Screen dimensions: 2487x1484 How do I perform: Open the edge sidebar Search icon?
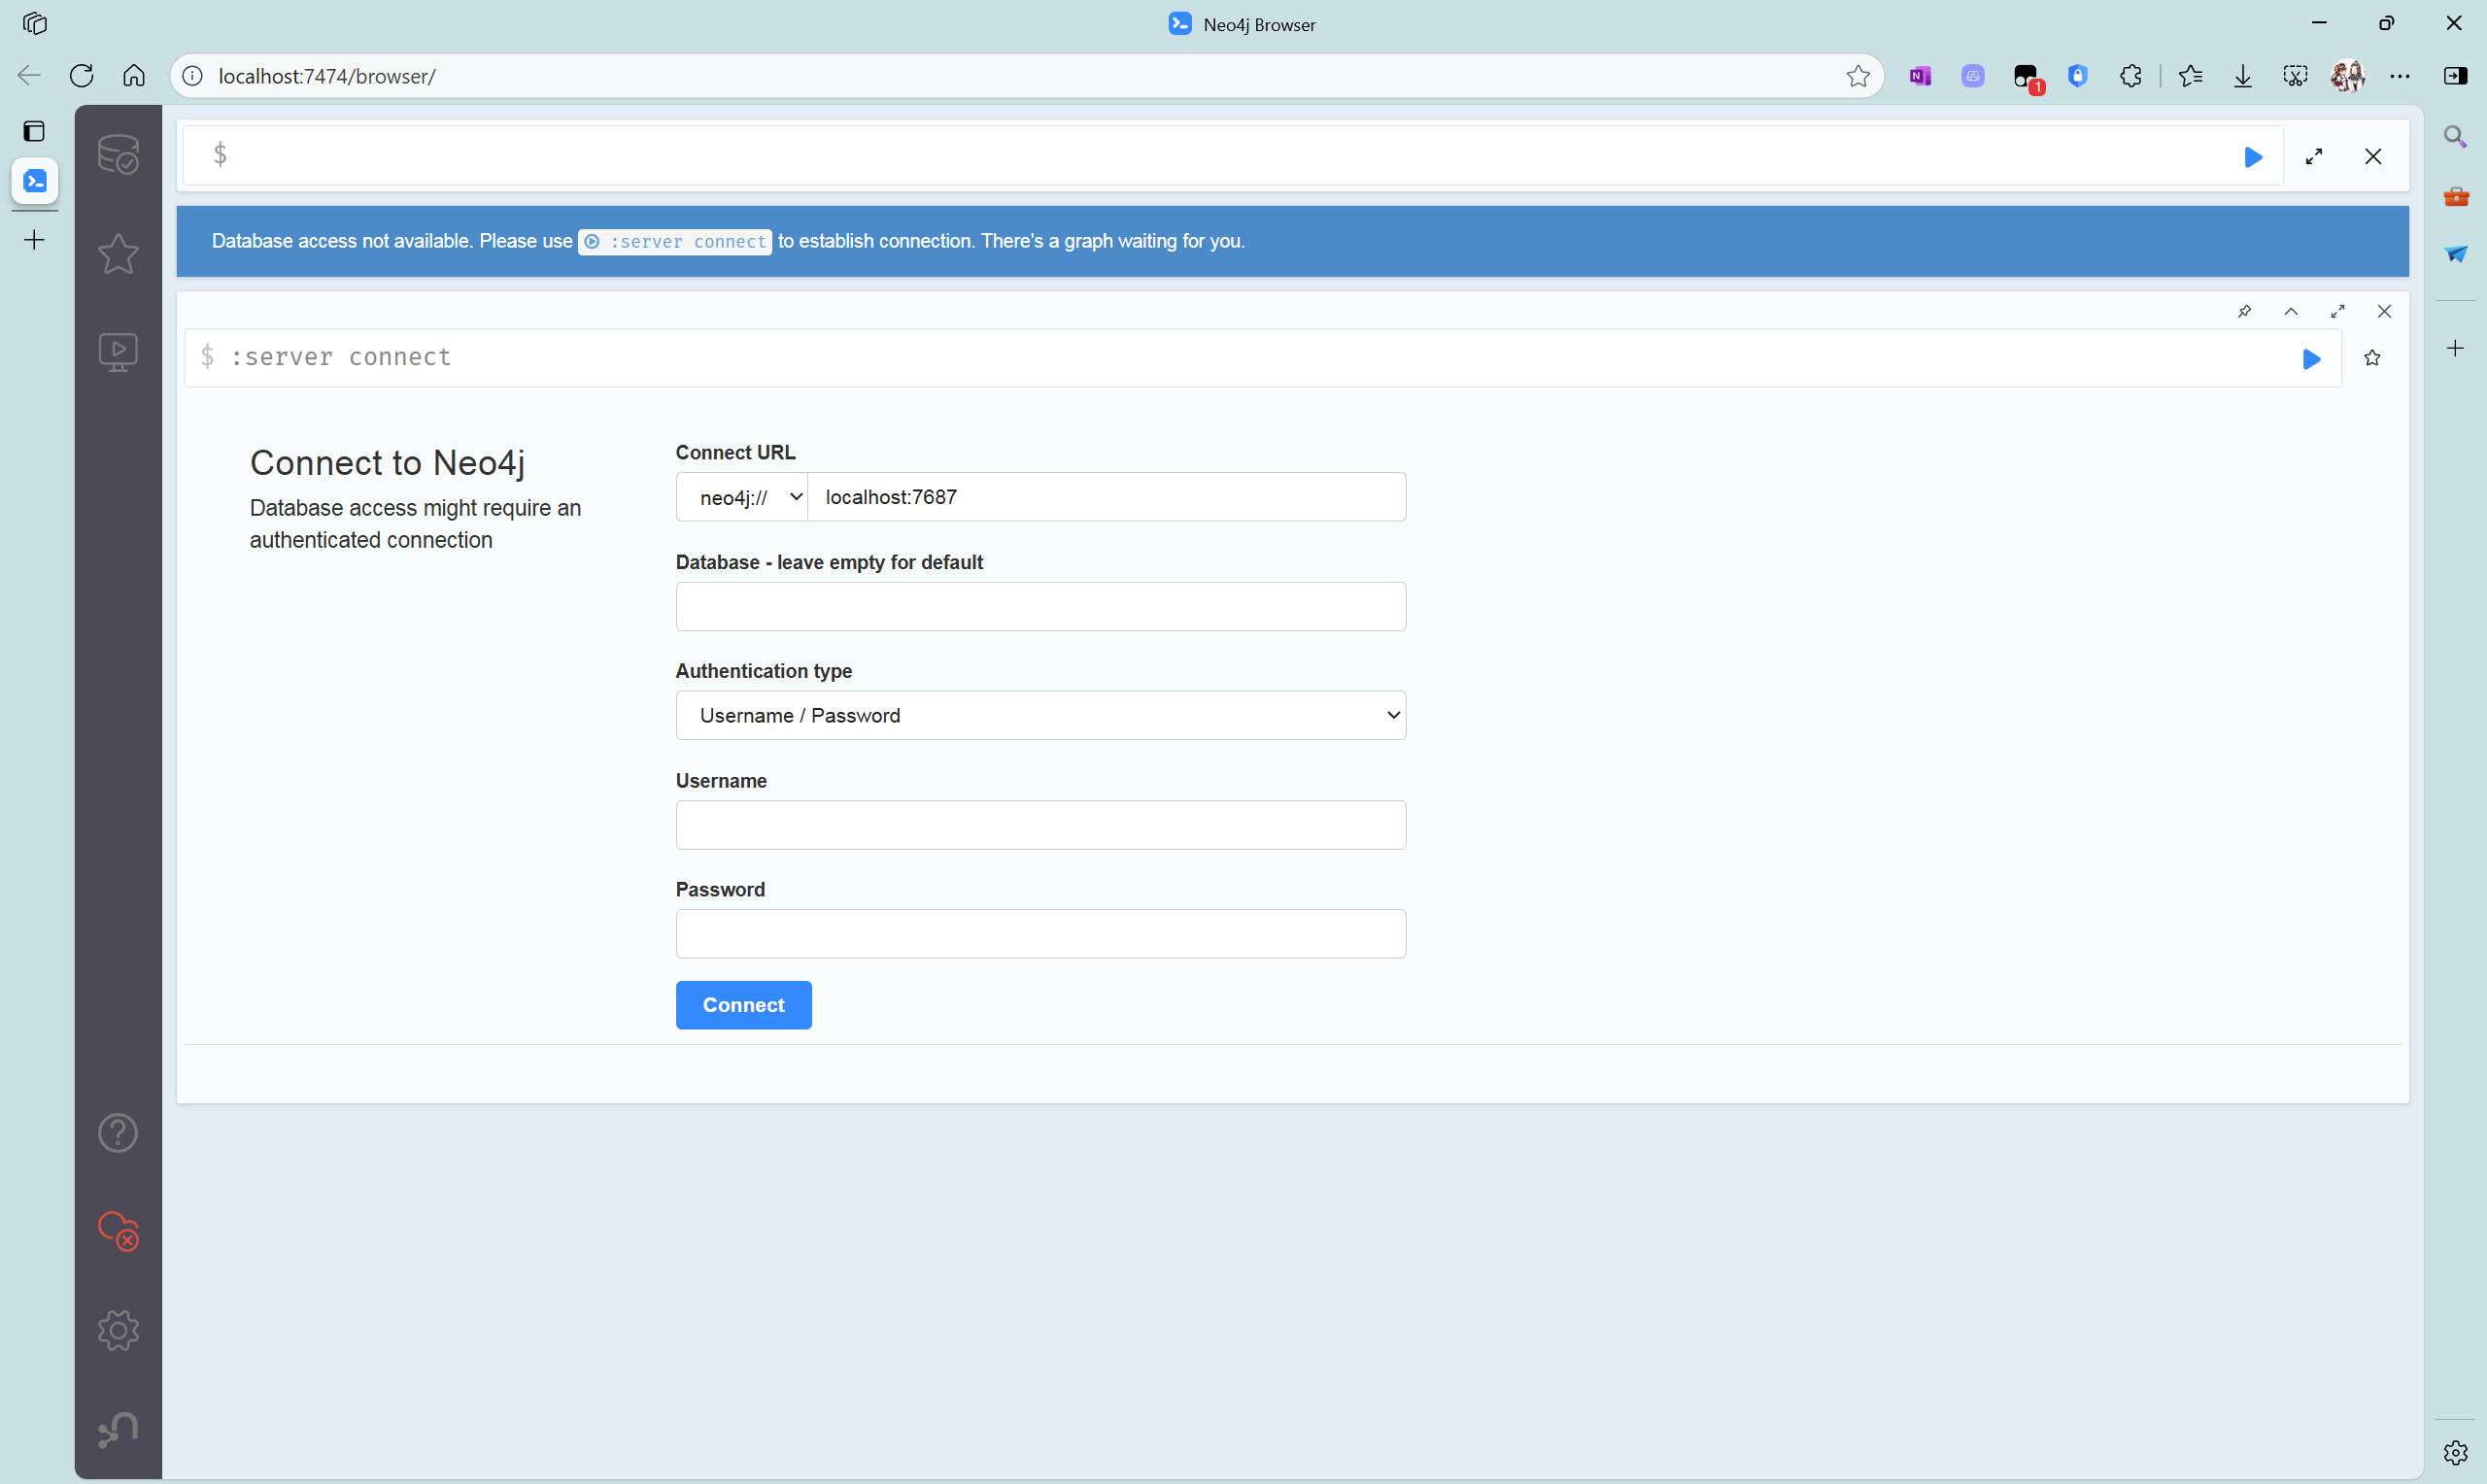[x=2455, y=136]
